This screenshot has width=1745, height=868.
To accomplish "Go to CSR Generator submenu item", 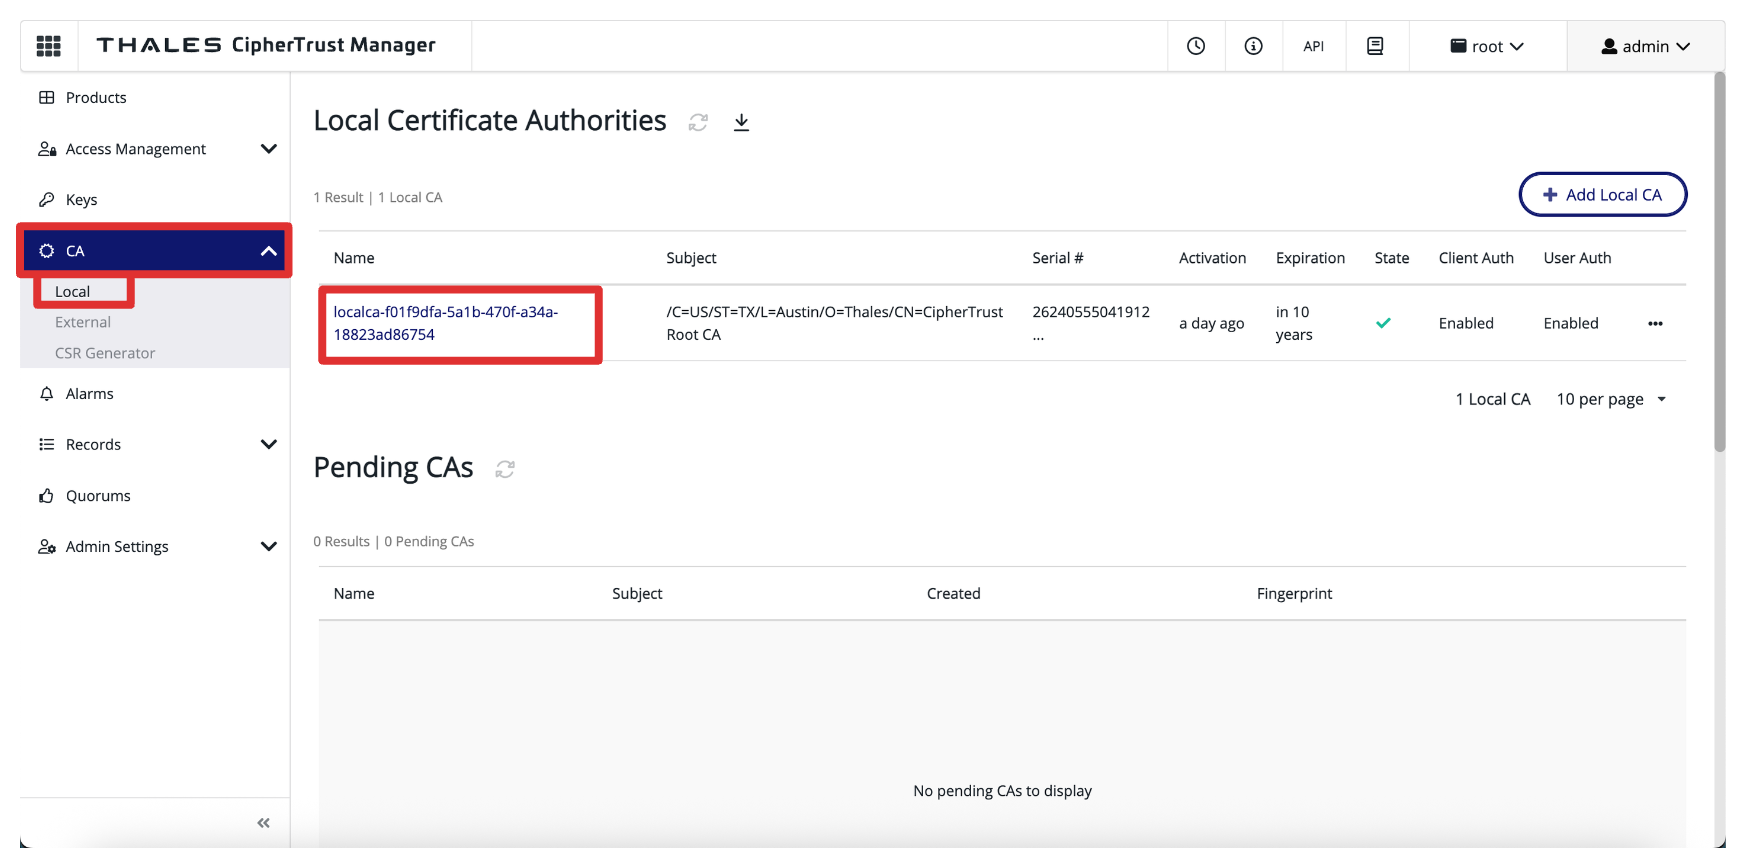I will [105, 353].
